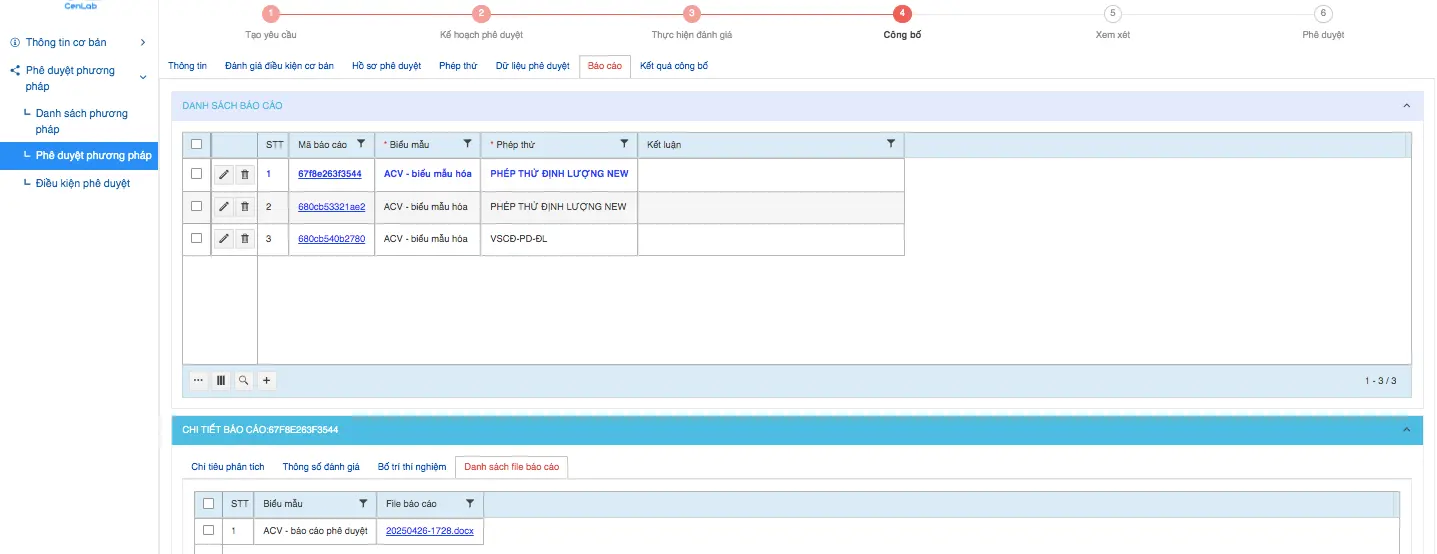This screenshot has height=554, width=1437.
Task: Go to step 4 Công bố
Action: [x=902, y=13]
